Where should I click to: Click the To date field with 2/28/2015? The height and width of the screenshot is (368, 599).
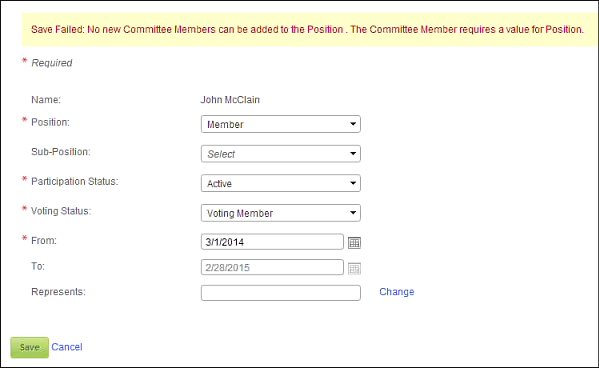tap(272, 267)
